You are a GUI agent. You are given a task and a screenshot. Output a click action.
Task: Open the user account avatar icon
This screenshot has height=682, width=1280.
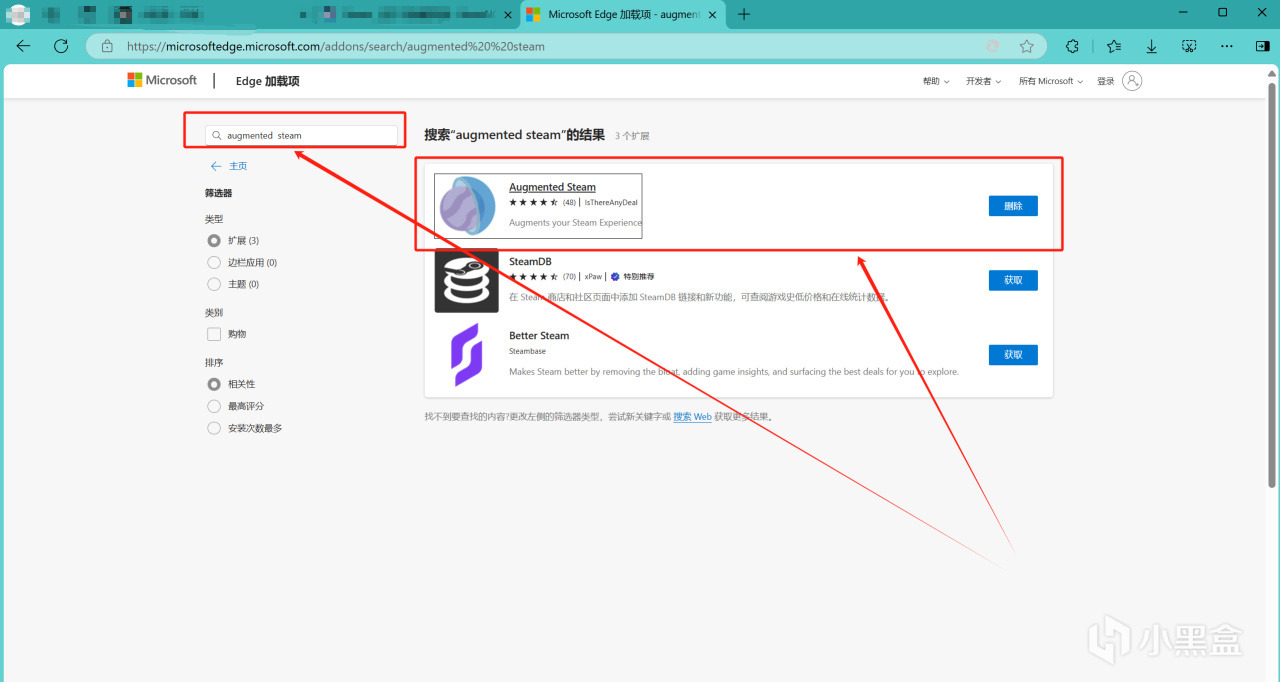click(1132, 81)
